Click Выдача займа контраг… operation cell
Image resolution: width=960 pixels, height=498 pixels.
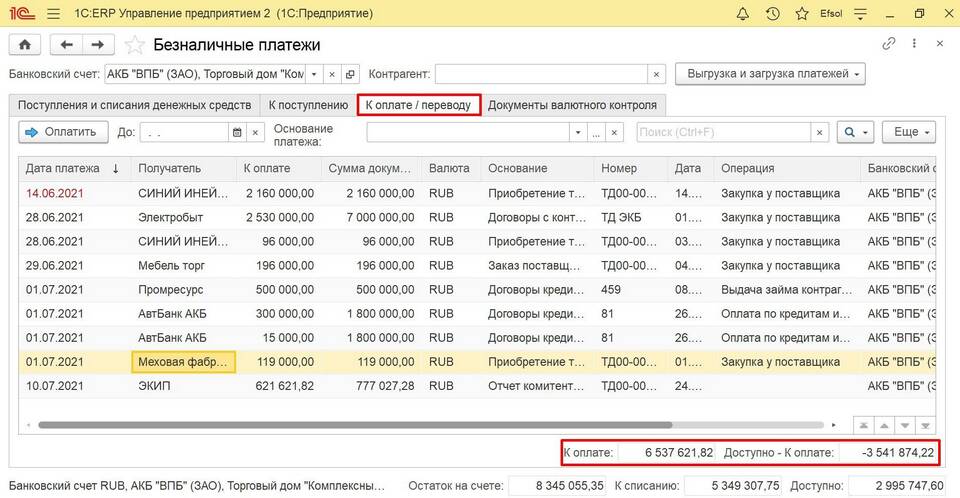click(786, 290)
